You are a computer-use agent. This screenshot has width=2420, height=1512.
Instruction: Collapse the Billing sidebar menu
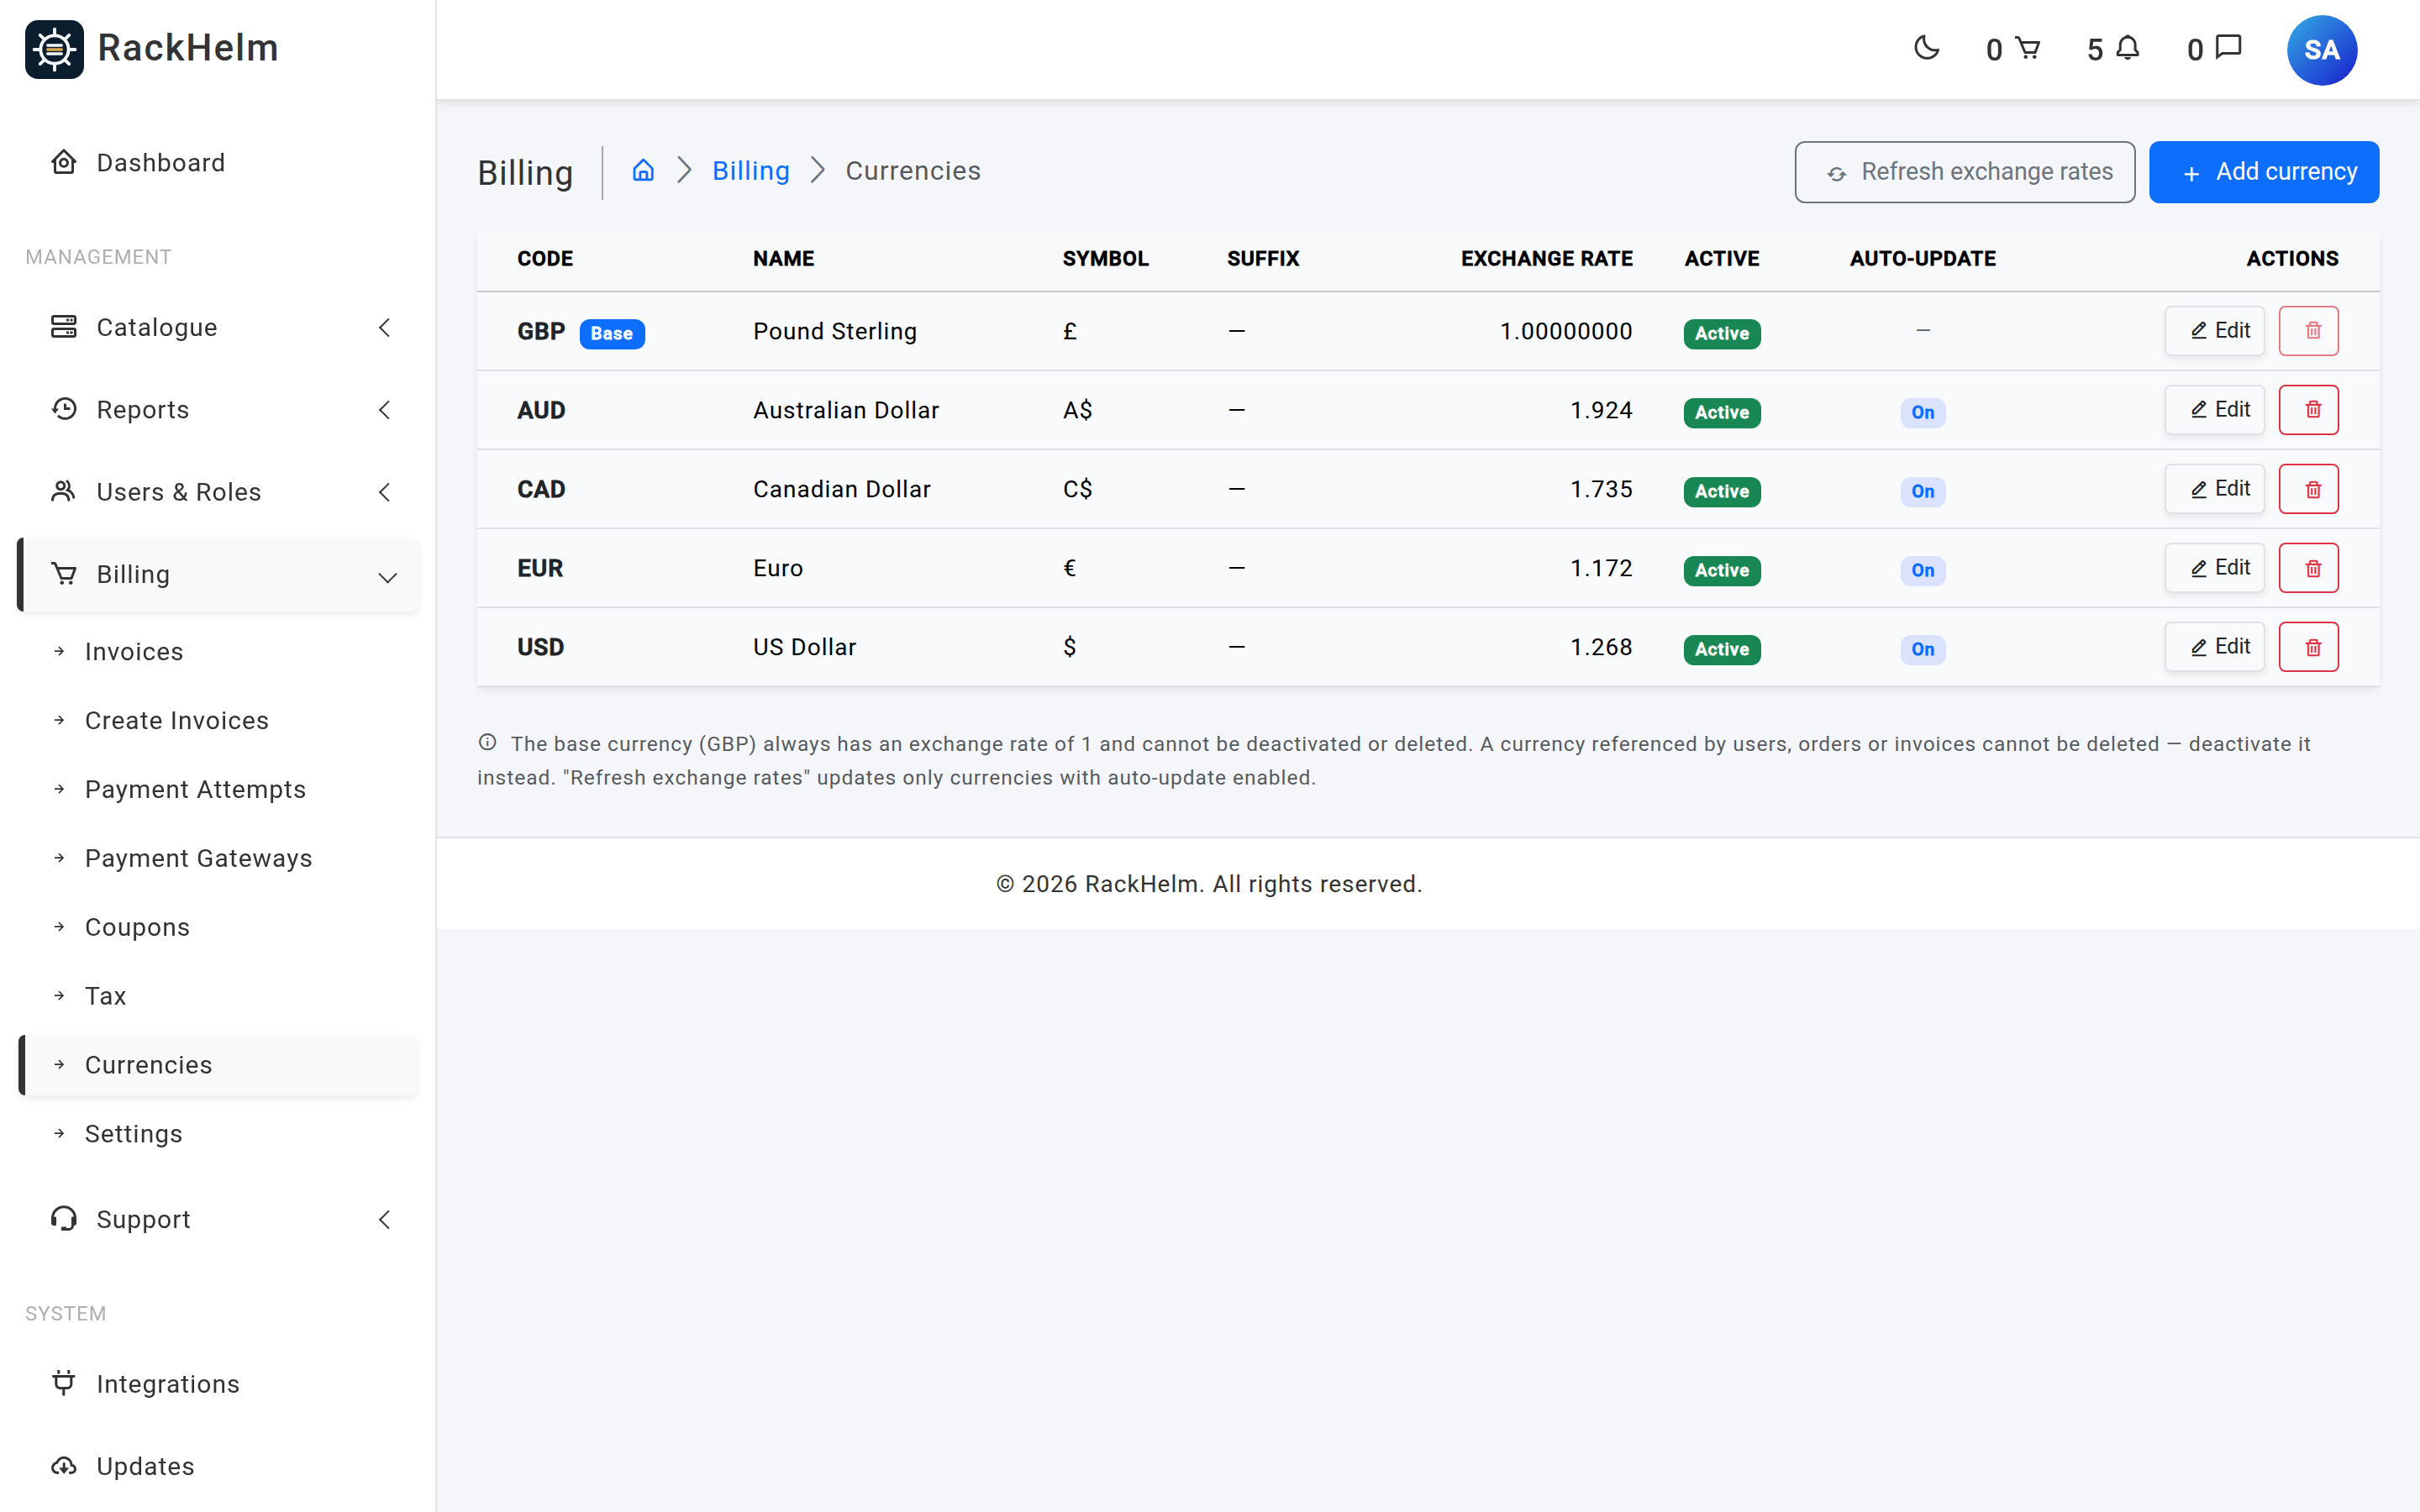point(218,575)
